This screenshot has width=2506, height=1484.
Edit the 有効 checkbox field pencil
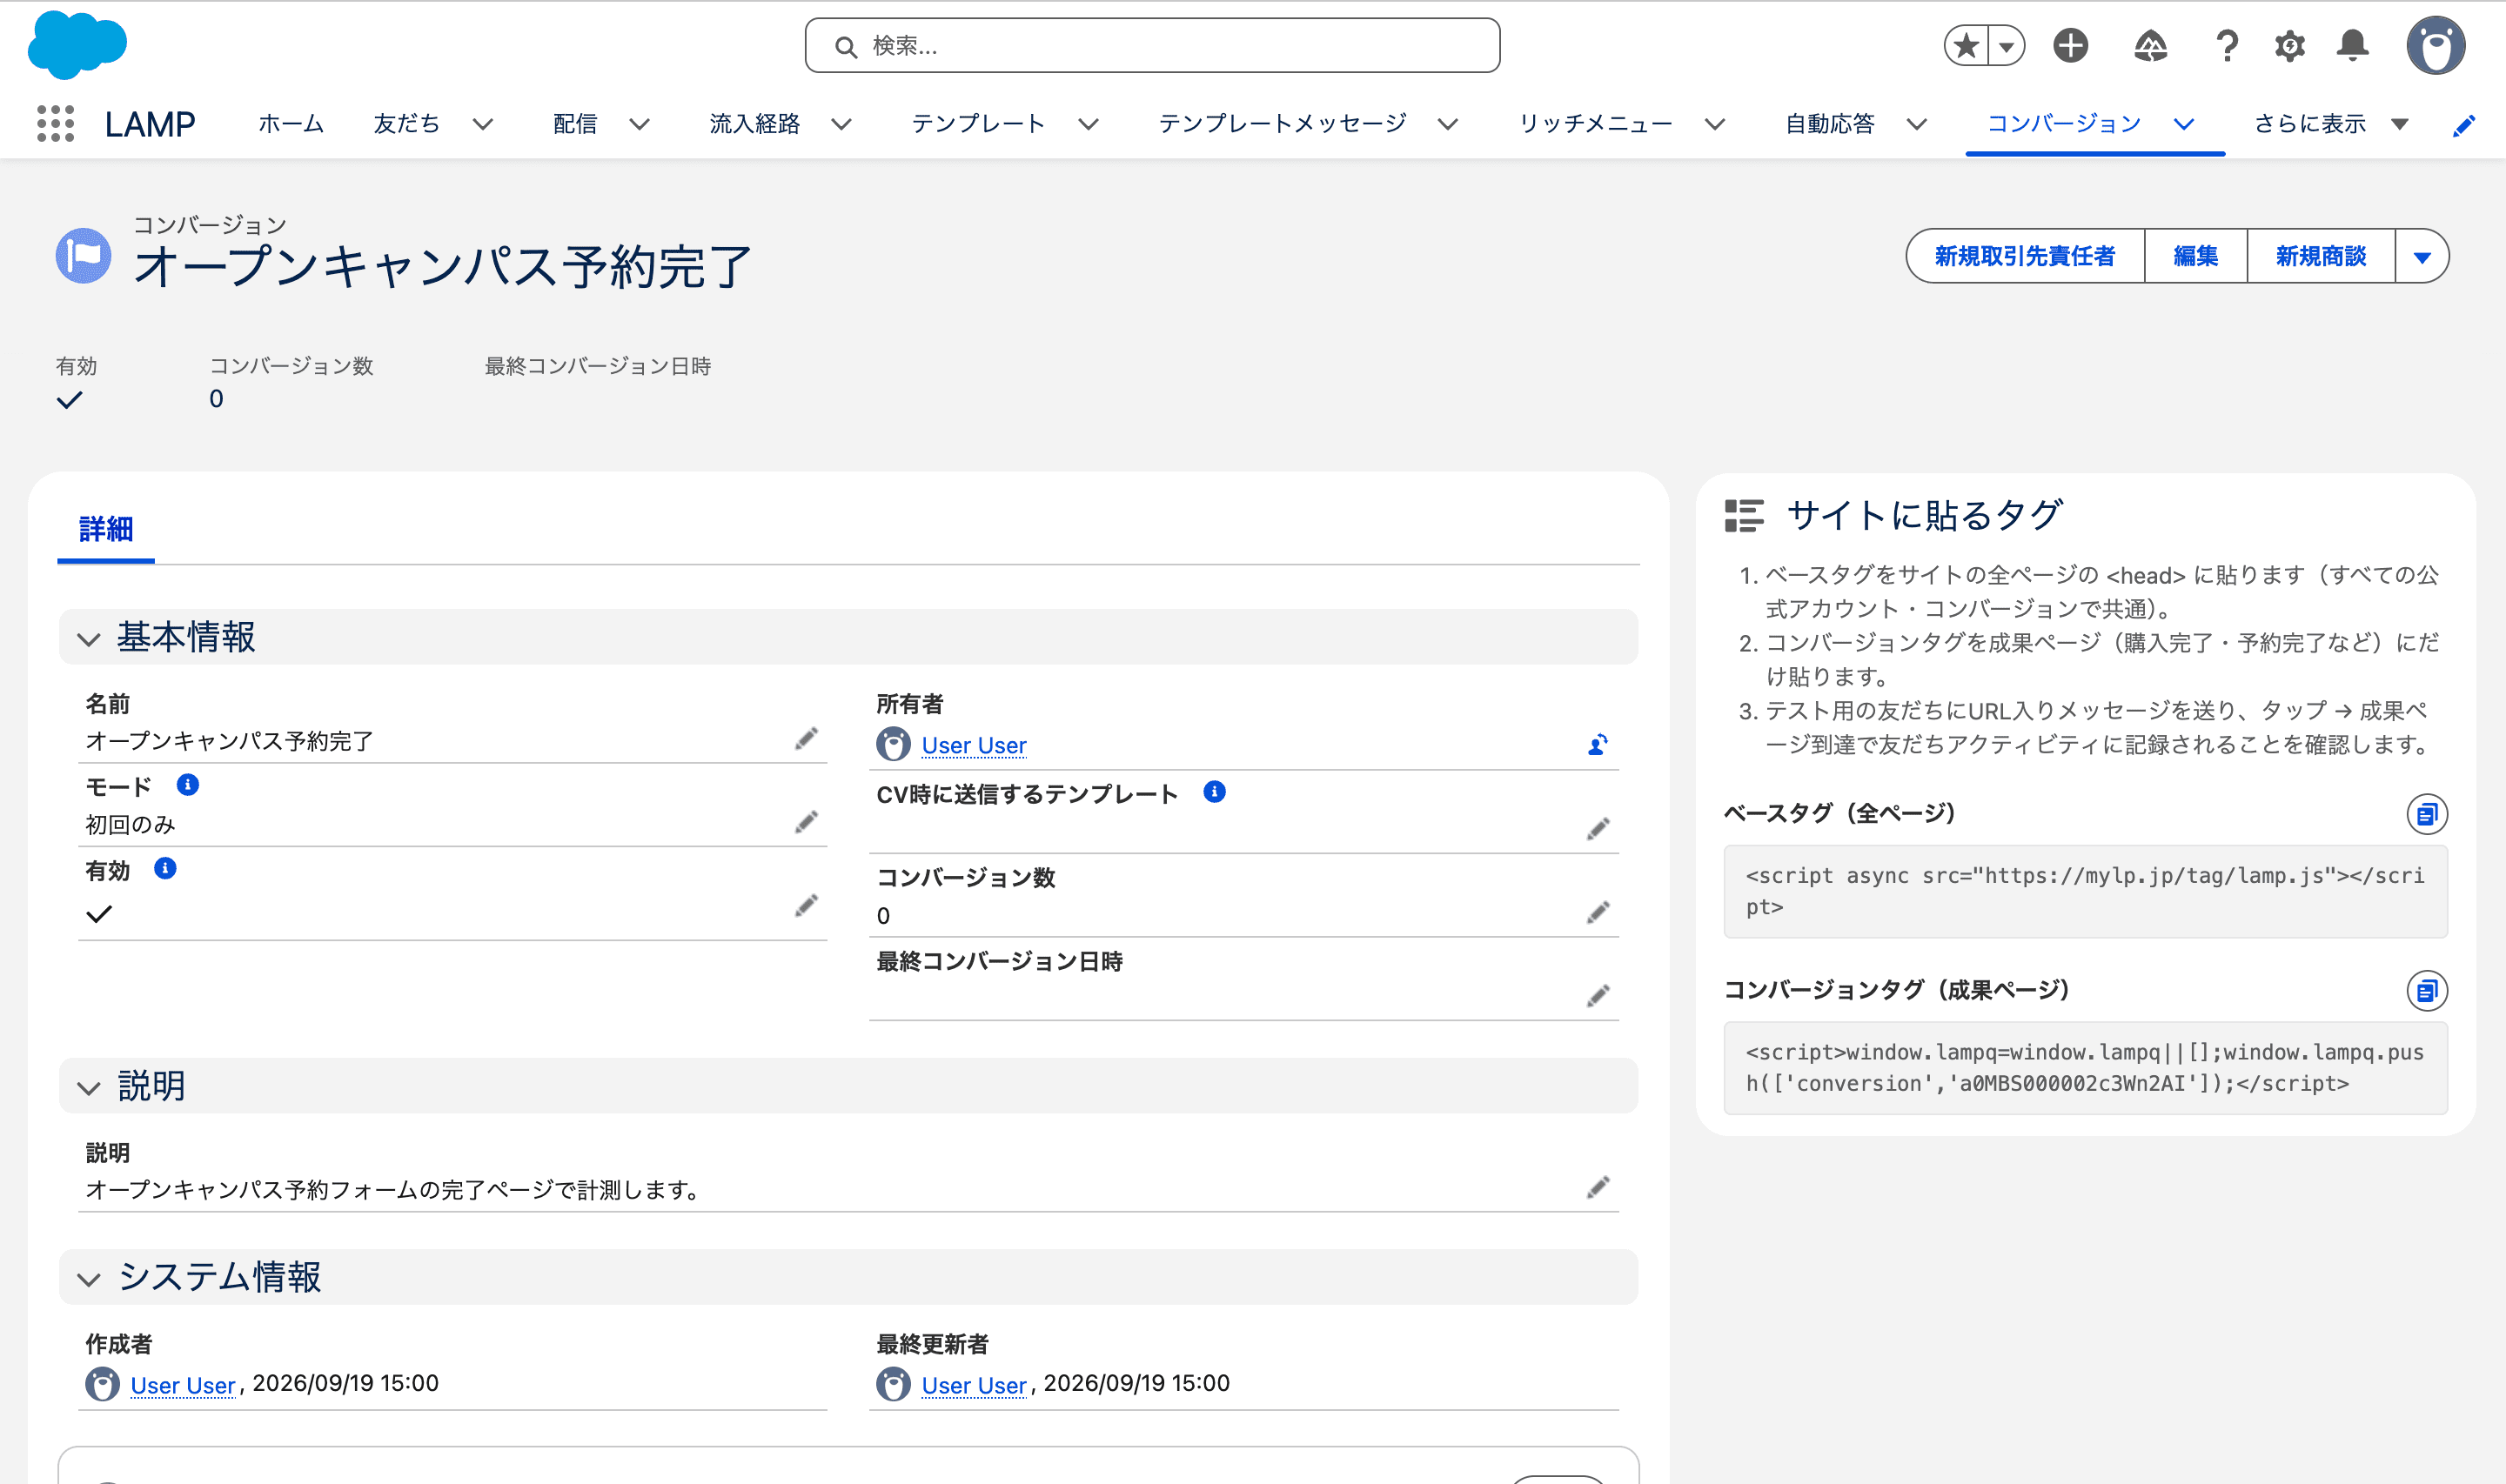(x=807, y=906)
